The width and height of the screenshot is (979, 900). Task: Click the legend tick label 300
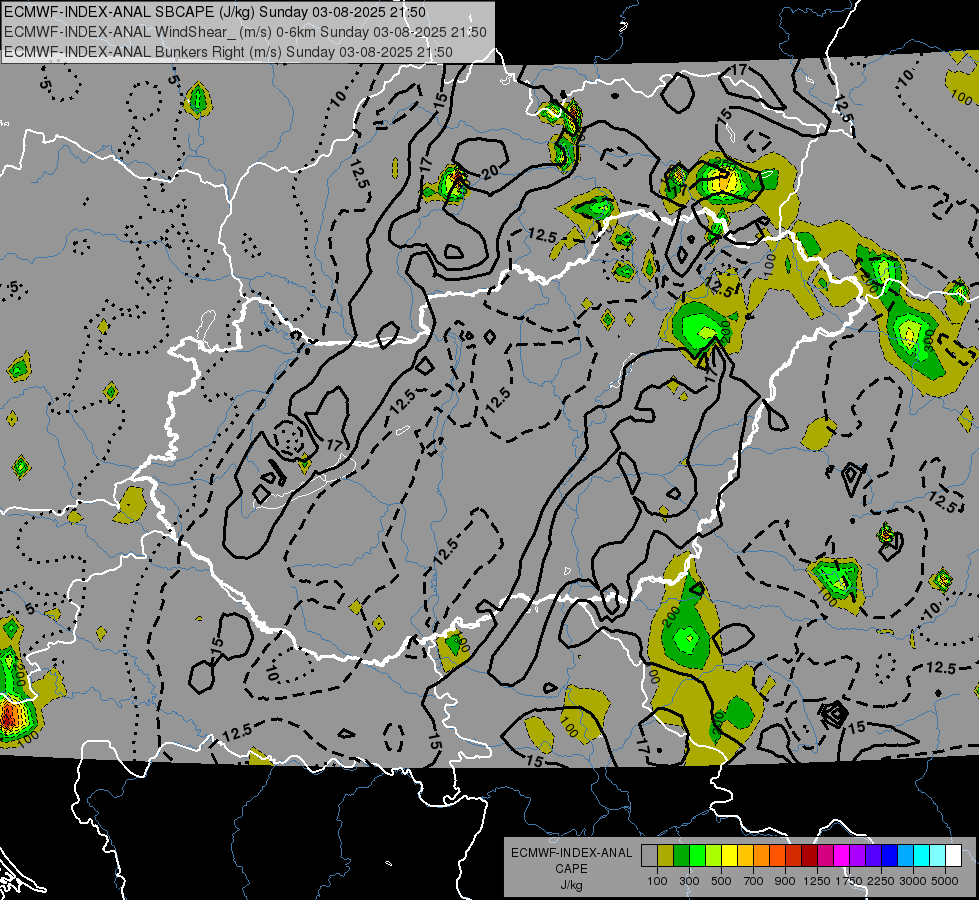point(689,881)
